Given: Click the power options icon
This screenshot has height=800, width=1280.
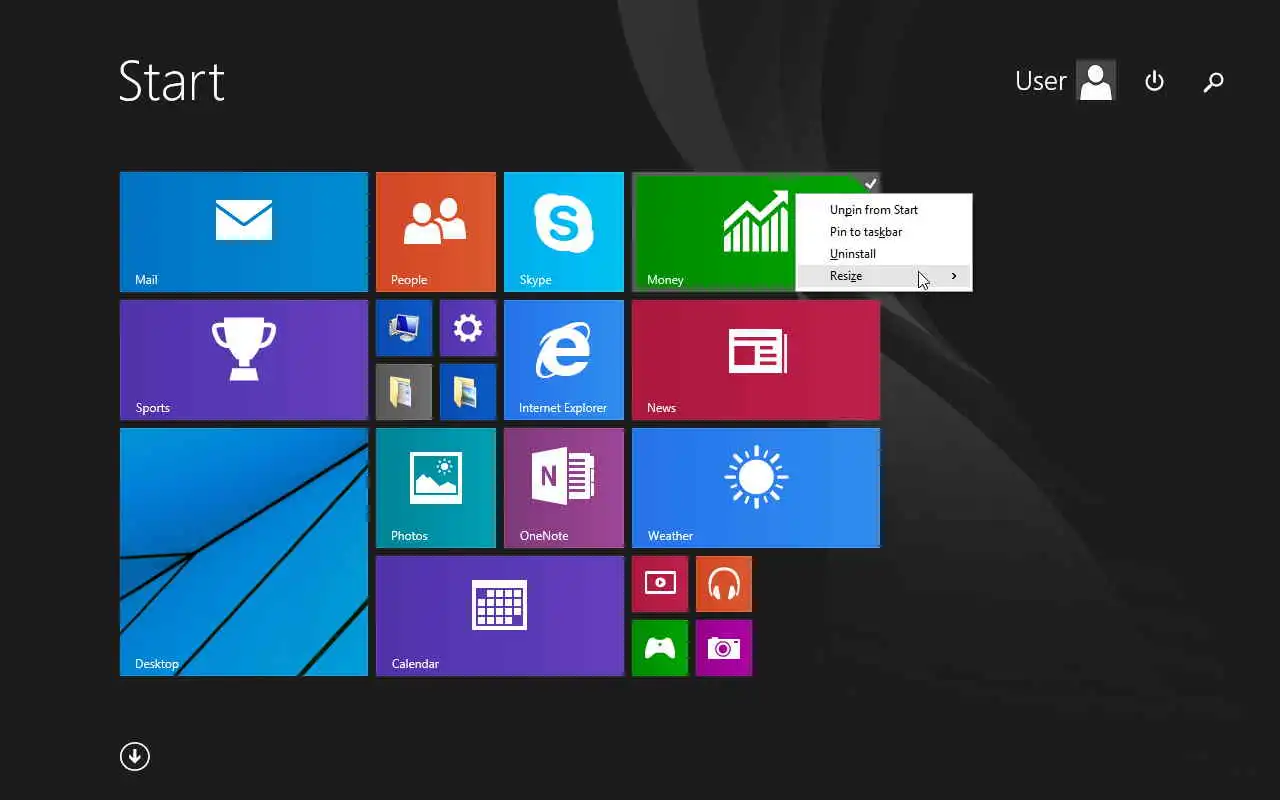Looking at the screenshot, I should [x=1154, y=81].
